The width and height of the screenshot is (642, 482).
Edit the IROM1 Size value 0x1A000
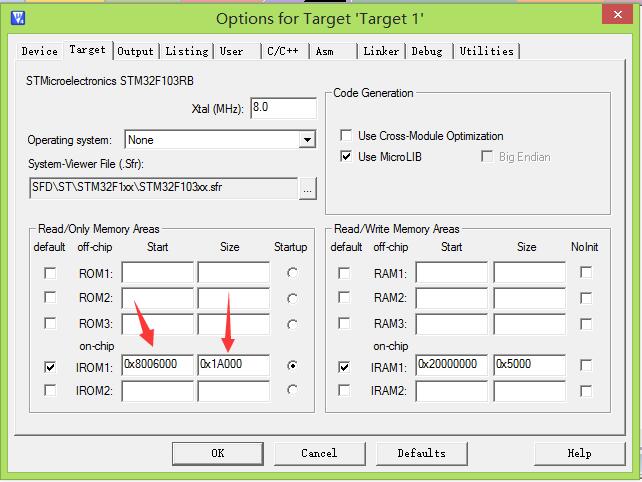pyautogui.click(x=233, y=365)
